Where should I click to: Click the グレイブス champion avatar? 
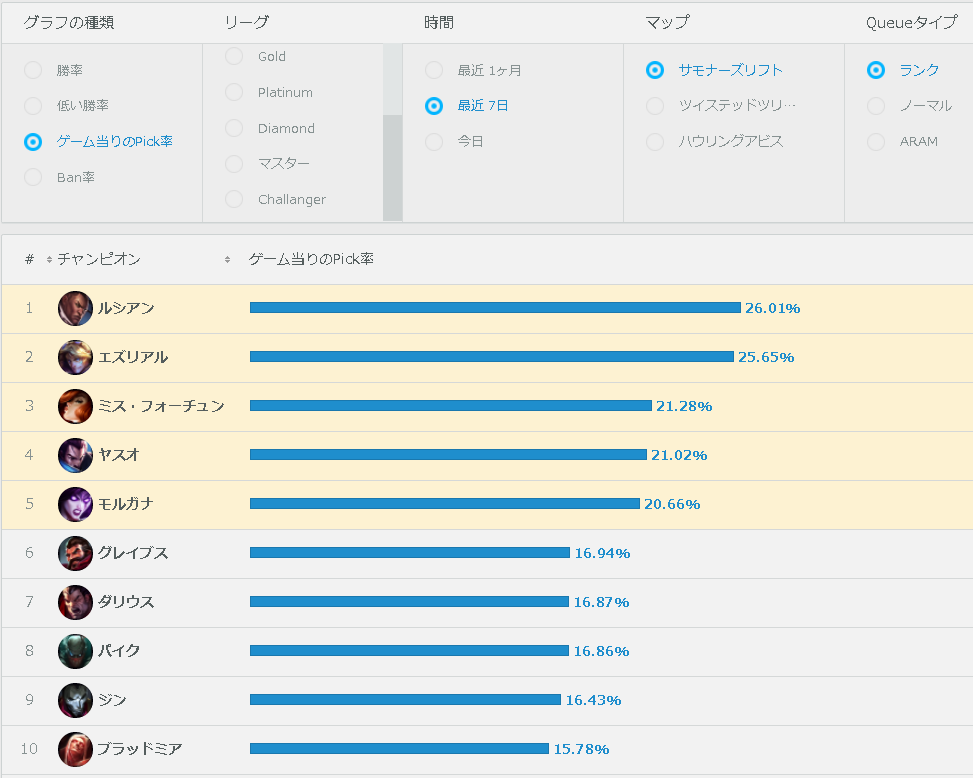tap(75, 553)
